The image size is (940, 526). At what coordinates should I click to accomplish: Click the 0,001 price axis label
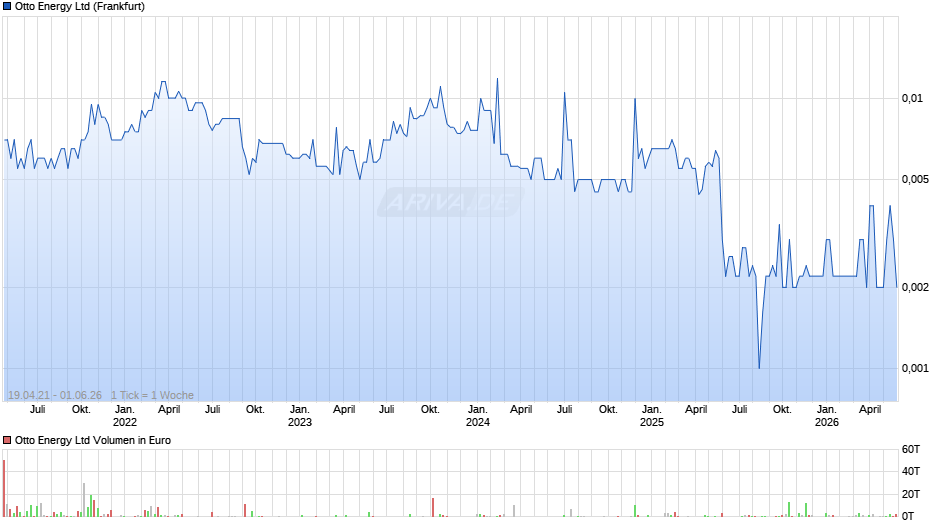(915, 368)
